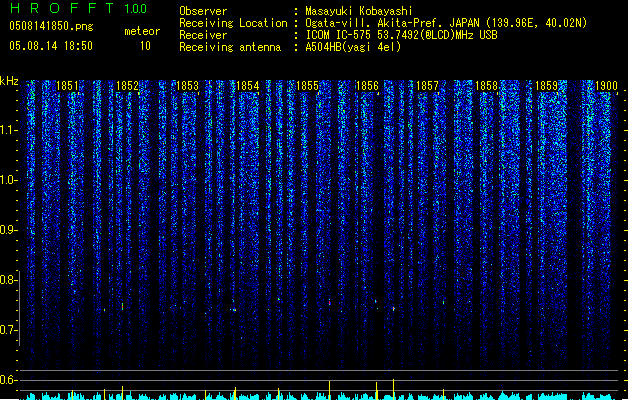The width and height of the screenshot is (629, 400).
Task: Click the 1.0 kHz frequency tick label
Action: (x=9, y=180)
